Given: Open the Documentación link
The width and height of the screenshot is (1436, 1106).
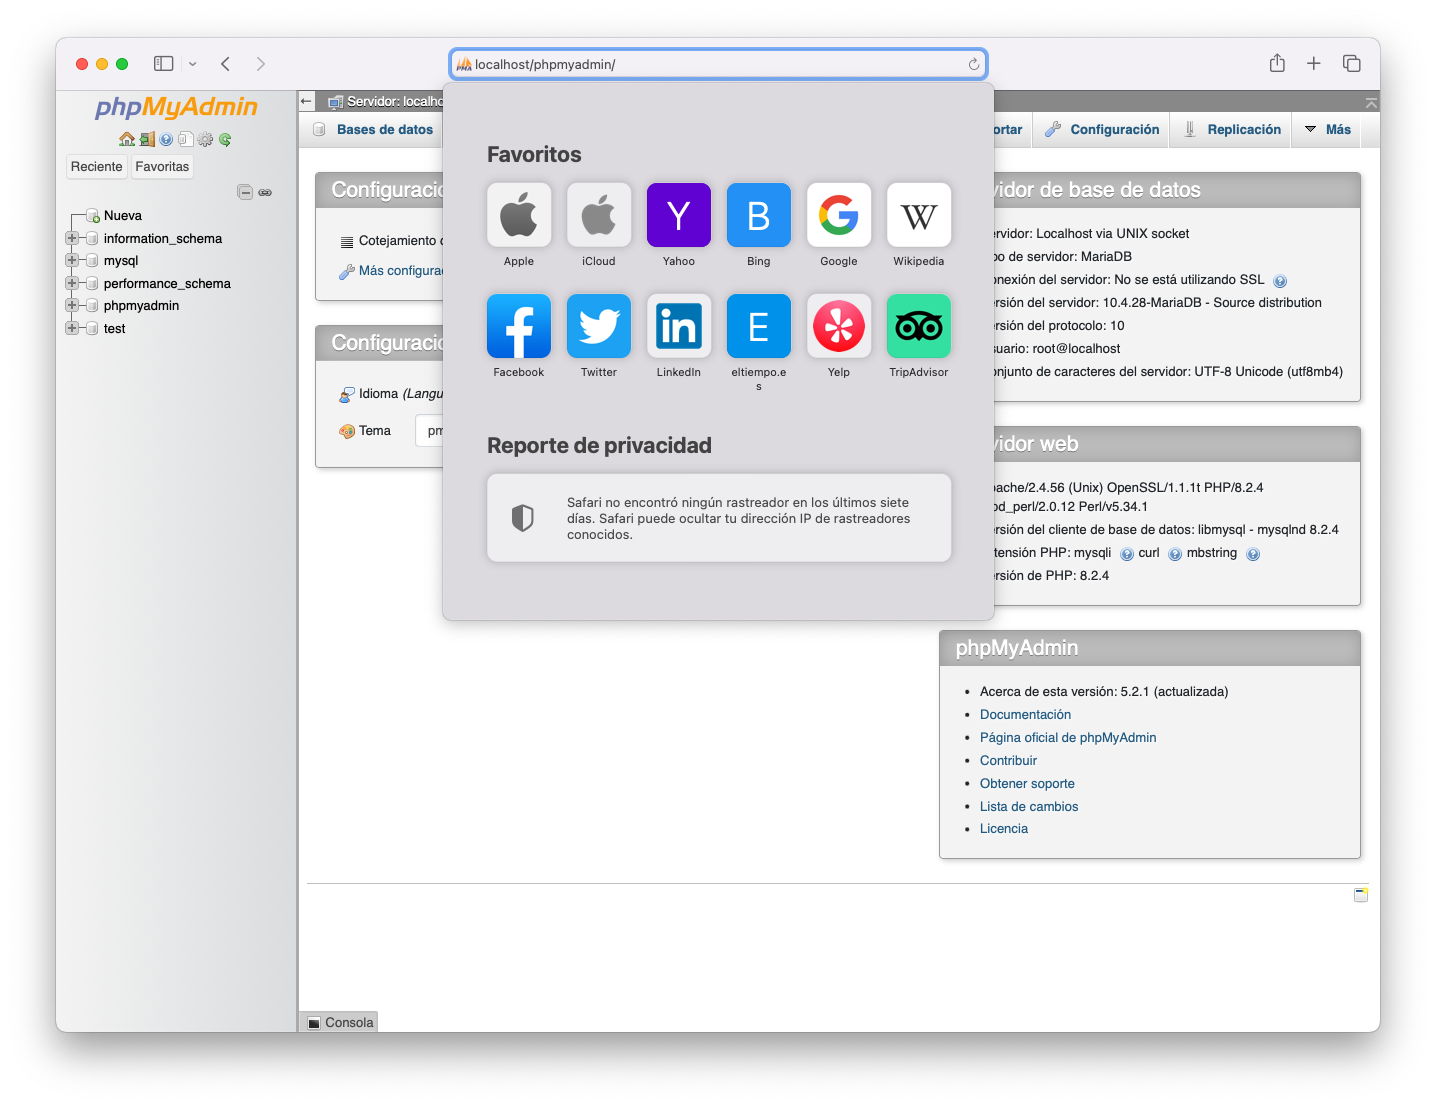Looking at the screenshot, I should pyautogui.click(x=1025, y=715).
